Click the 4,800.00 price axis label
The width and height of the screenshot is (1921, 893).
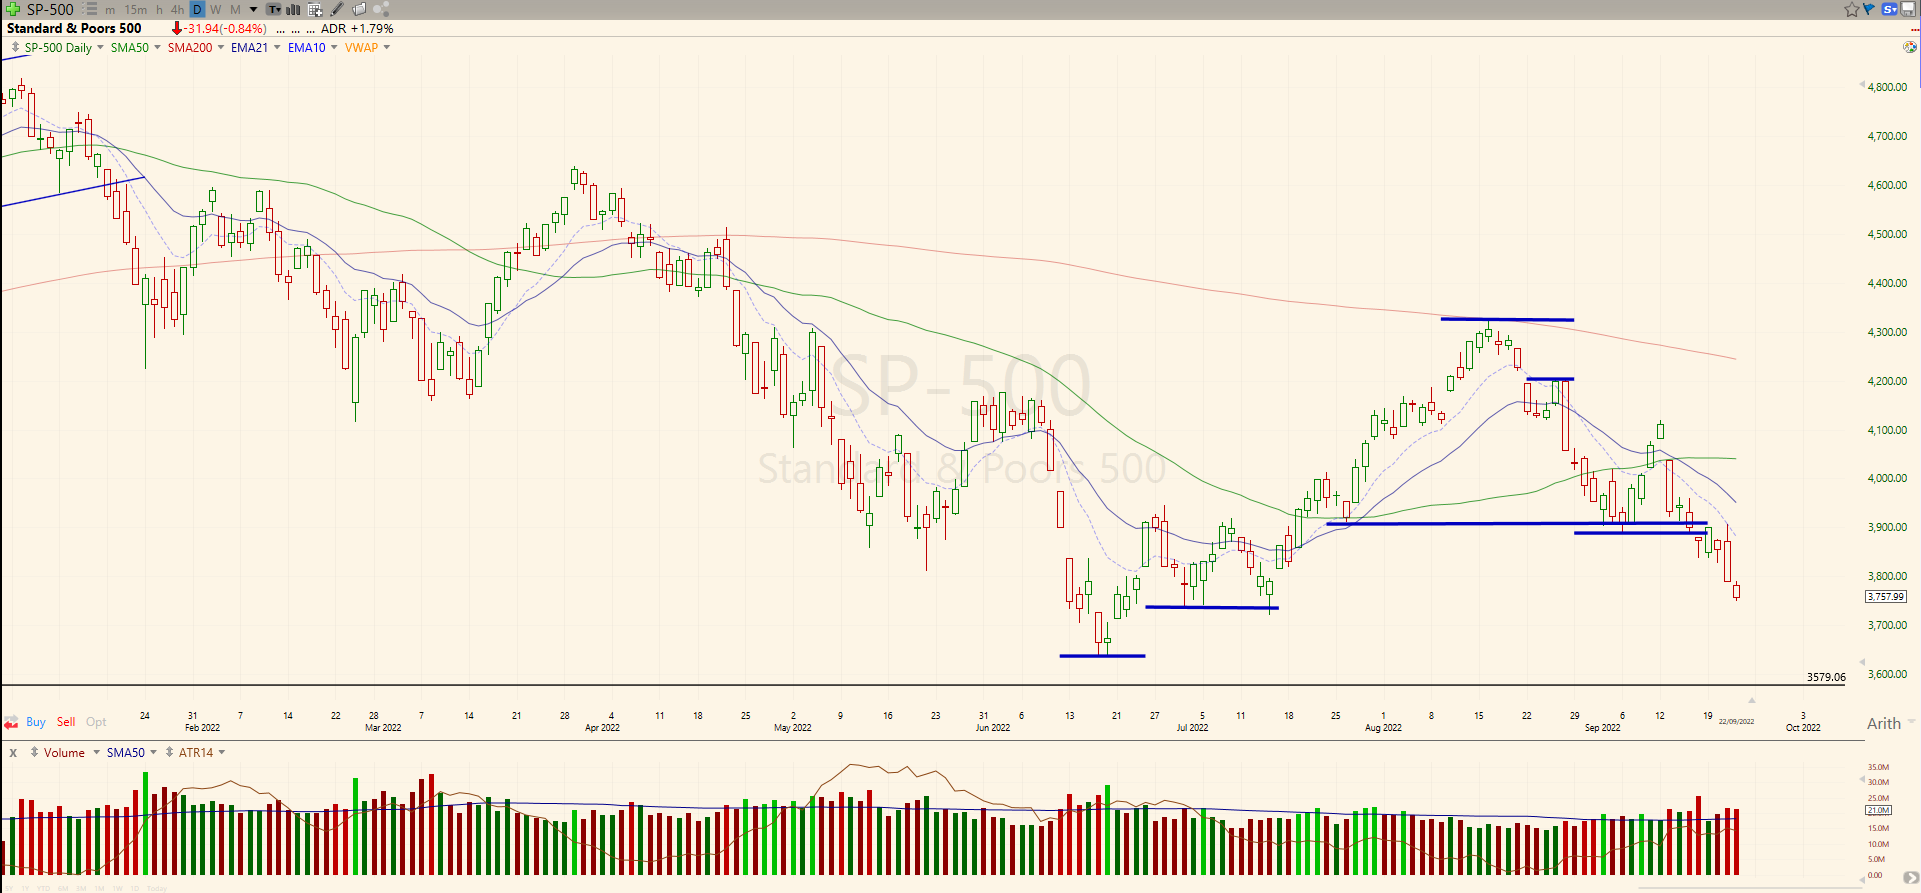[x=1887, y=87]
